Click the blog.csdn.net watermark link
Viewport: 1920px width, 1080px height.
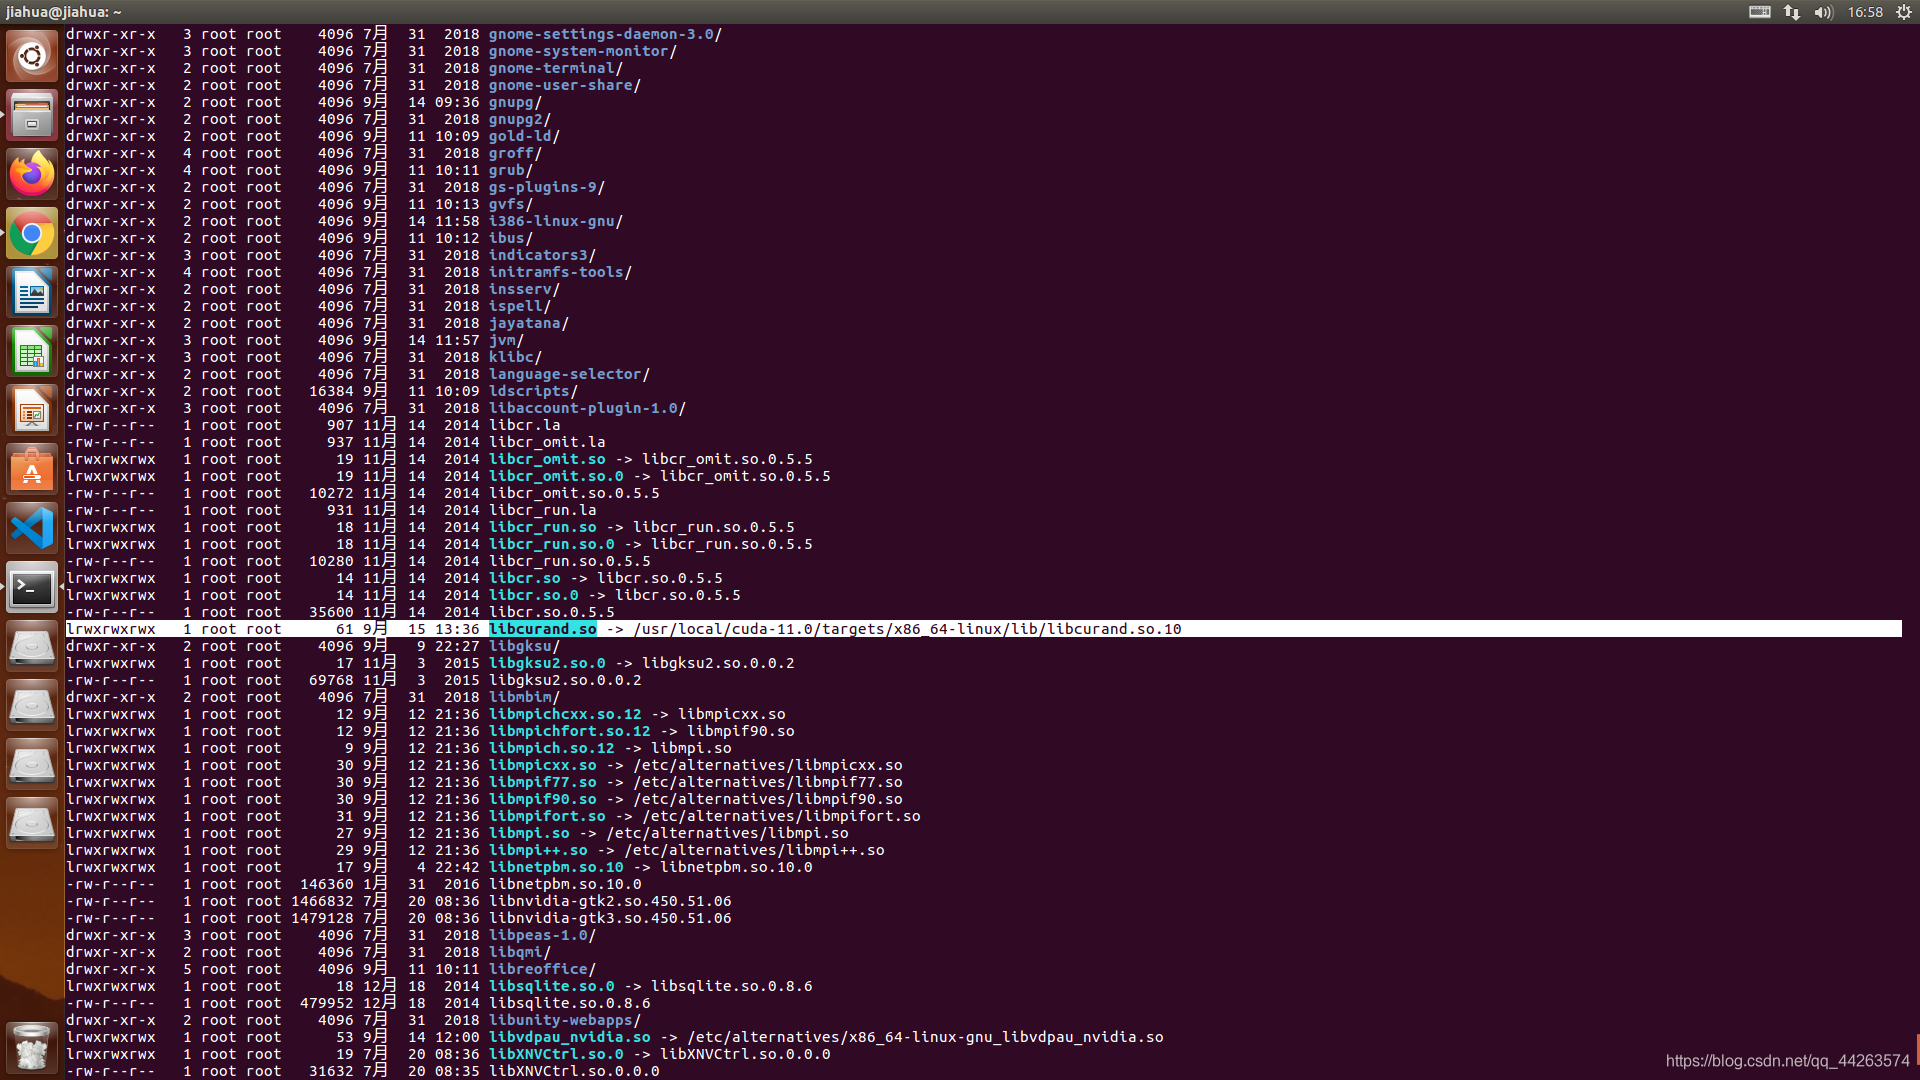(1787, 1061)
